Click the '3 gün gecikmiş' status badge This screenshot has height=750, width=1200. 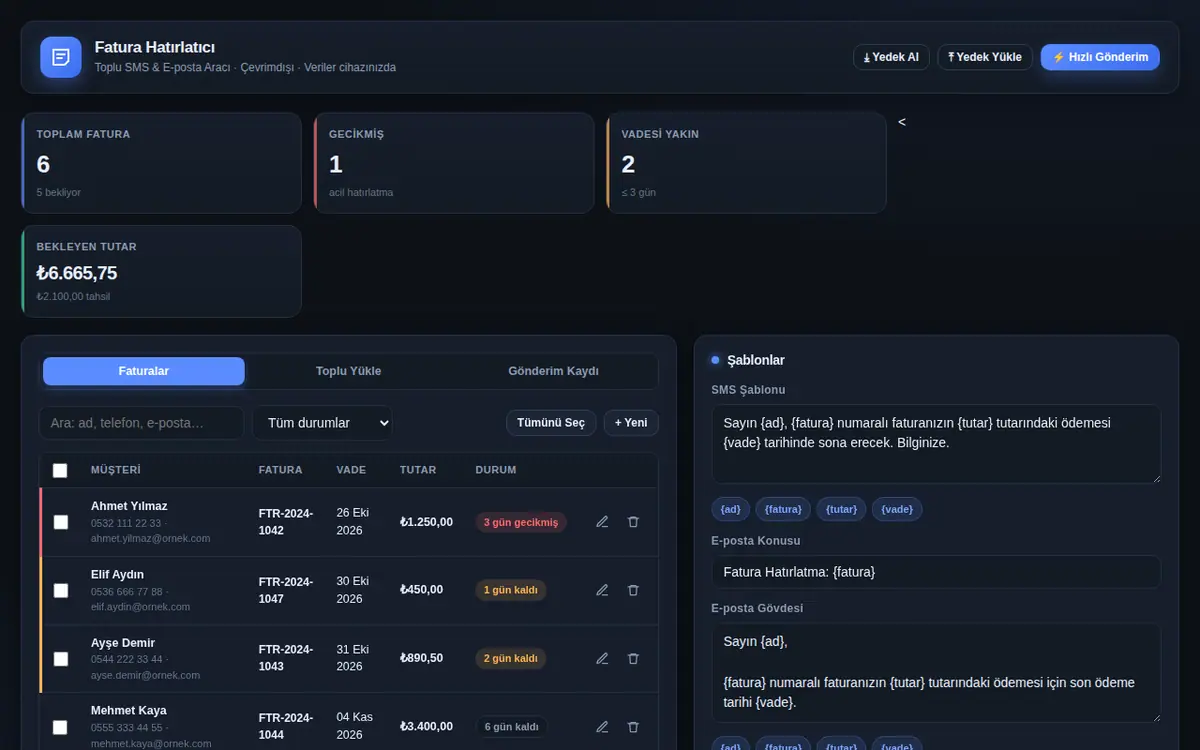pyautogui.click(x=521, y=522)
